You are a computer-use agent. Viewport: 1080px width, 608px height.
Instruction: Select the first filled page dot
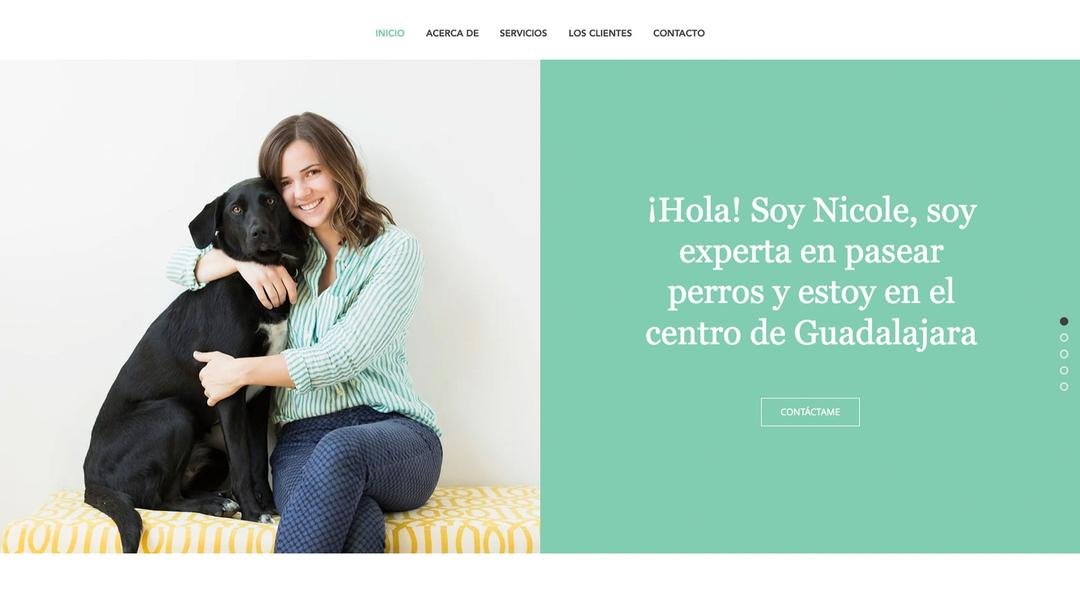pos(1063,322)
